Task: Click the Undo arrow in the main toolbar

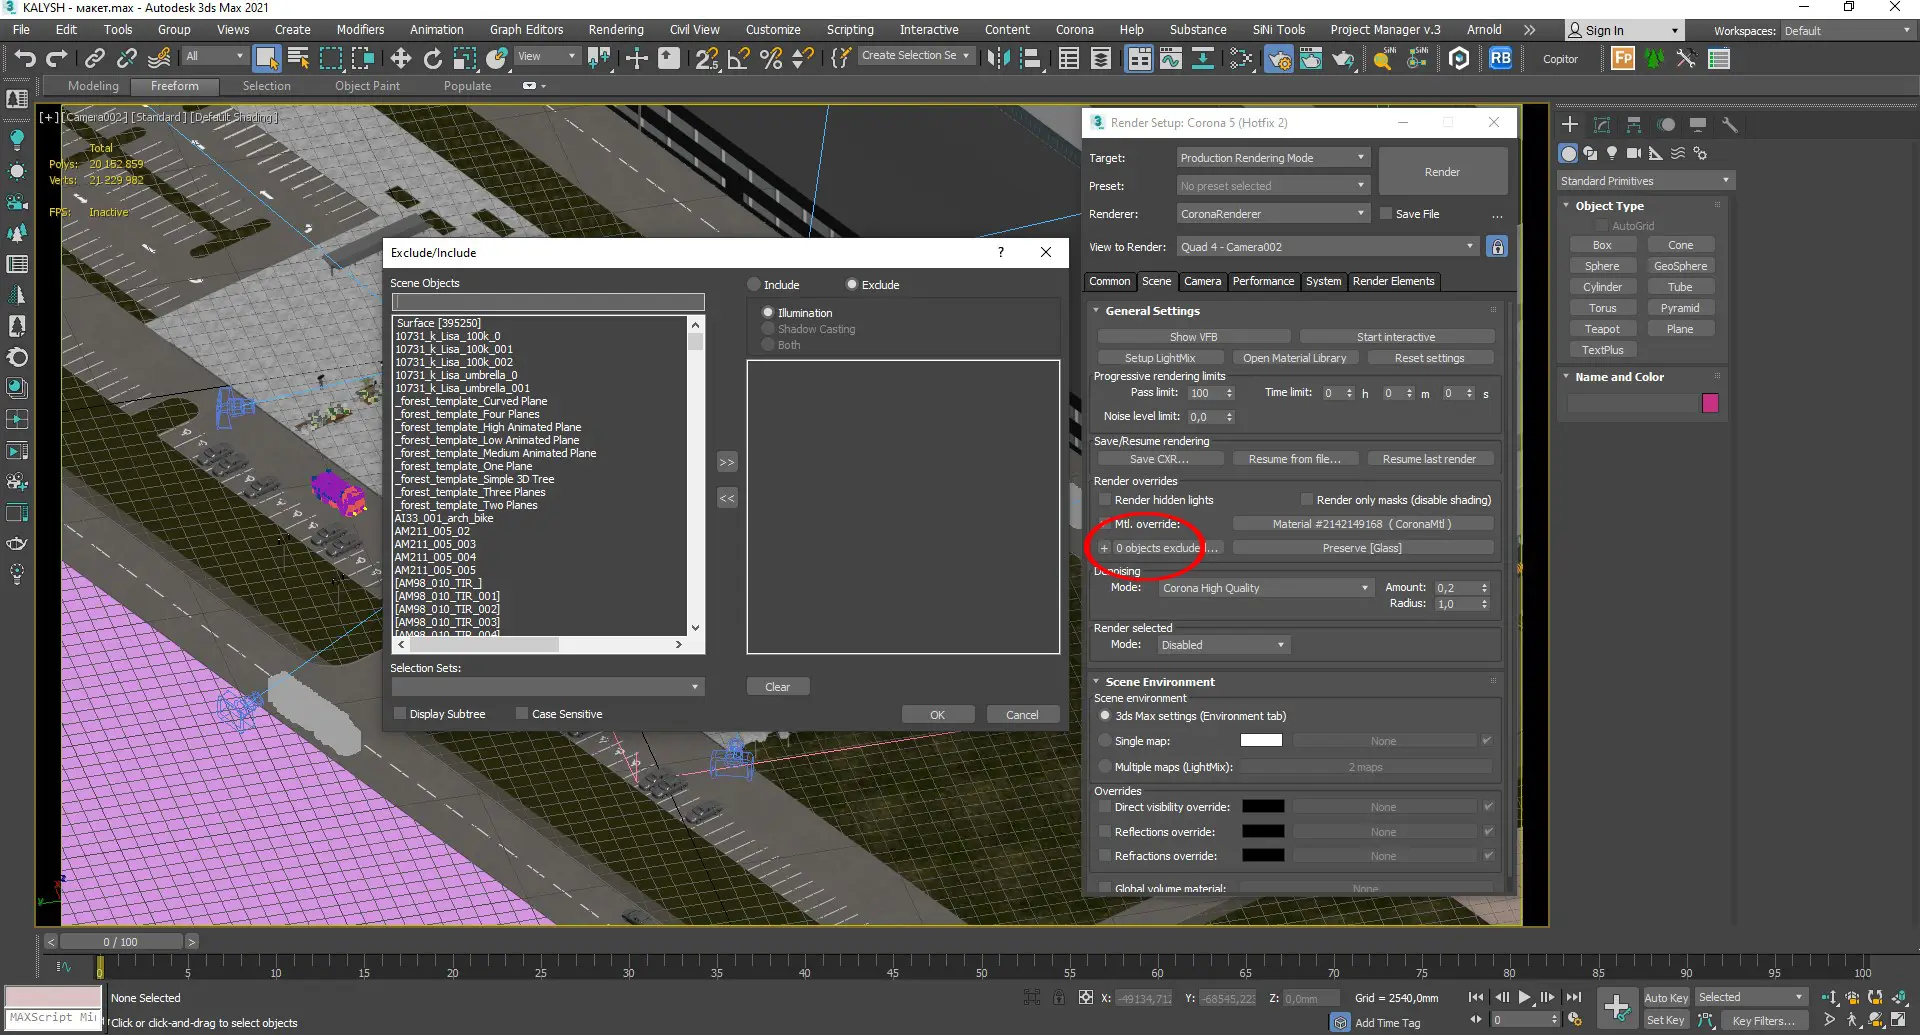Action: [x=25, y=59]
